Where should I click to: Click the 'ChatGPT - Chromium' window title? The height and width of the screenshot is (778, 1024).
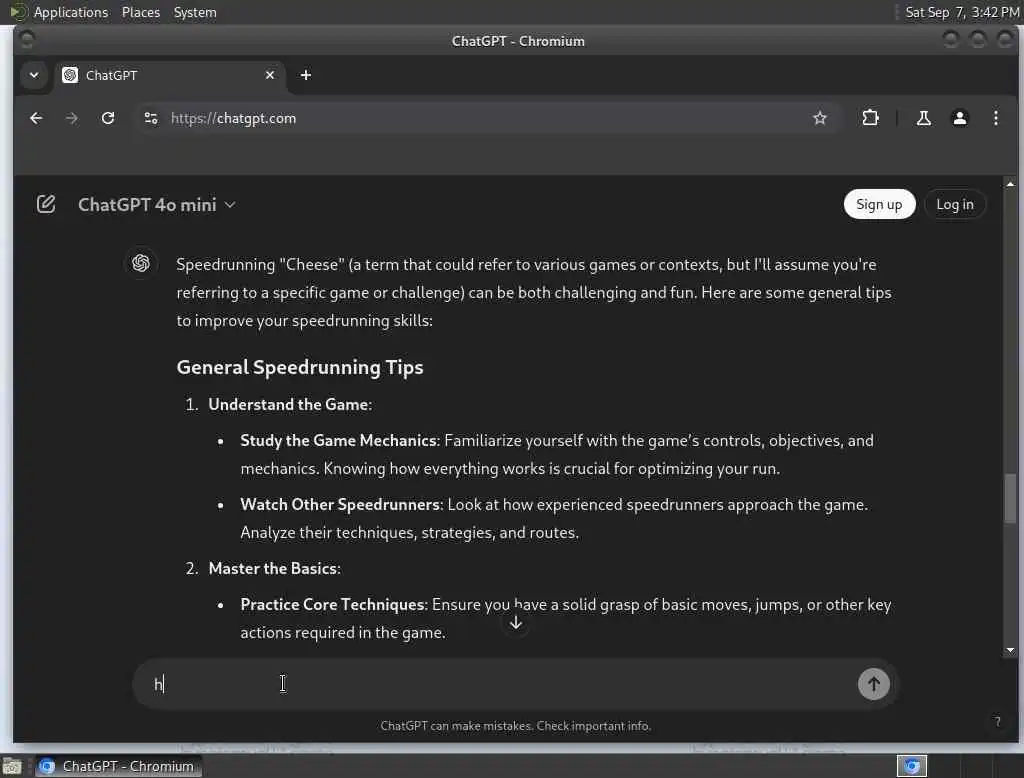[519, 41]
